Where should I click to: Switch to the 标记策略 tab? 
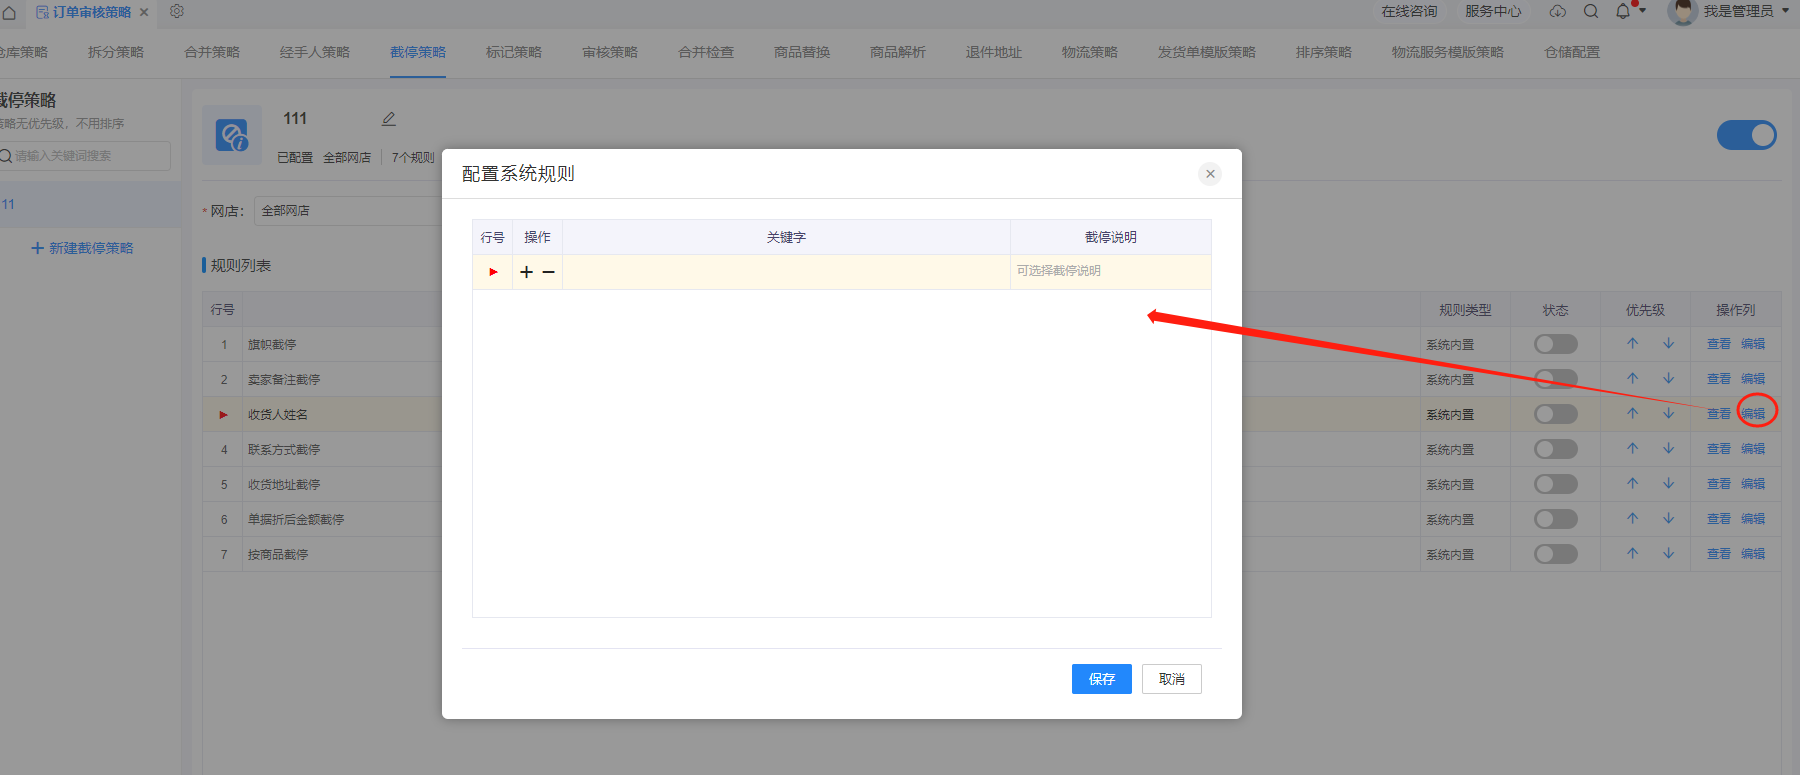coord(514,52)
